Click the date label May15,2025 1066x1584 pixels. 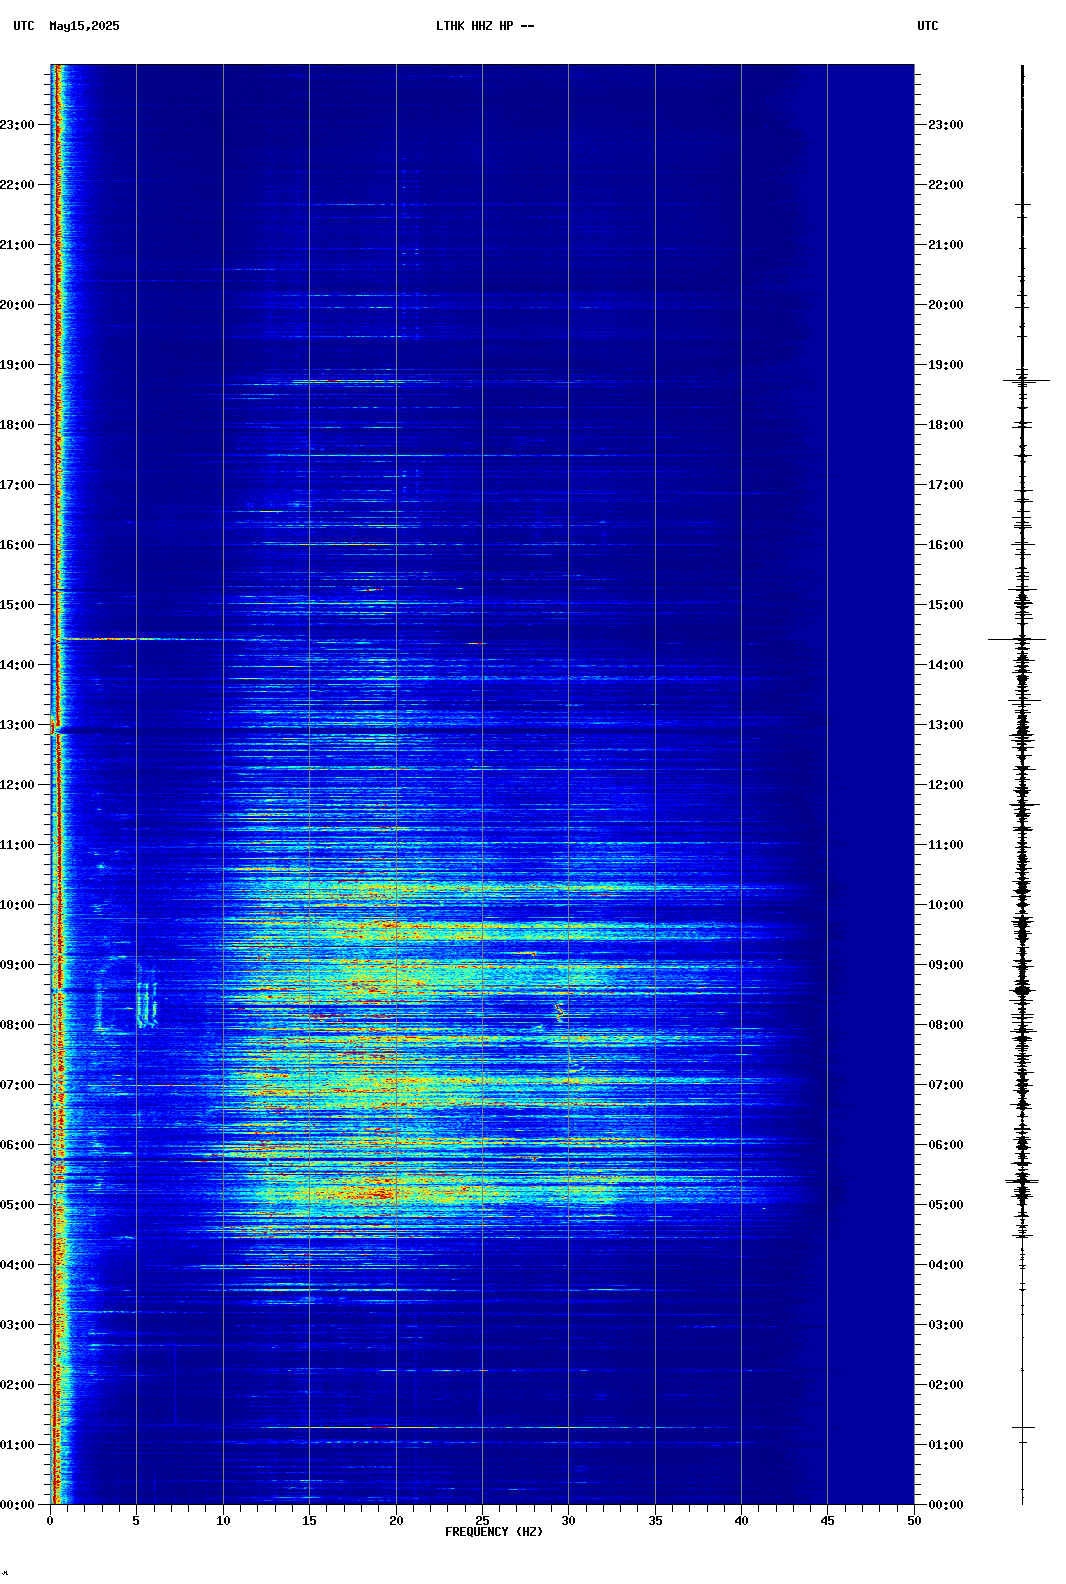pyautogui.click(x=84, y=26)
